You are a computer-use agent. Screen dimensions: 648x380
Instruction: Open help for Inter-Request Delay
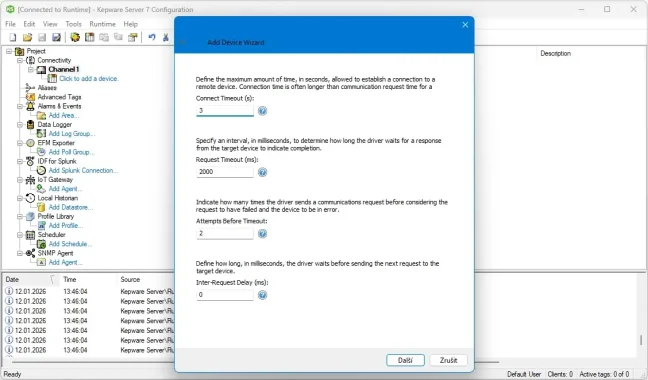(x=262, y=295)
